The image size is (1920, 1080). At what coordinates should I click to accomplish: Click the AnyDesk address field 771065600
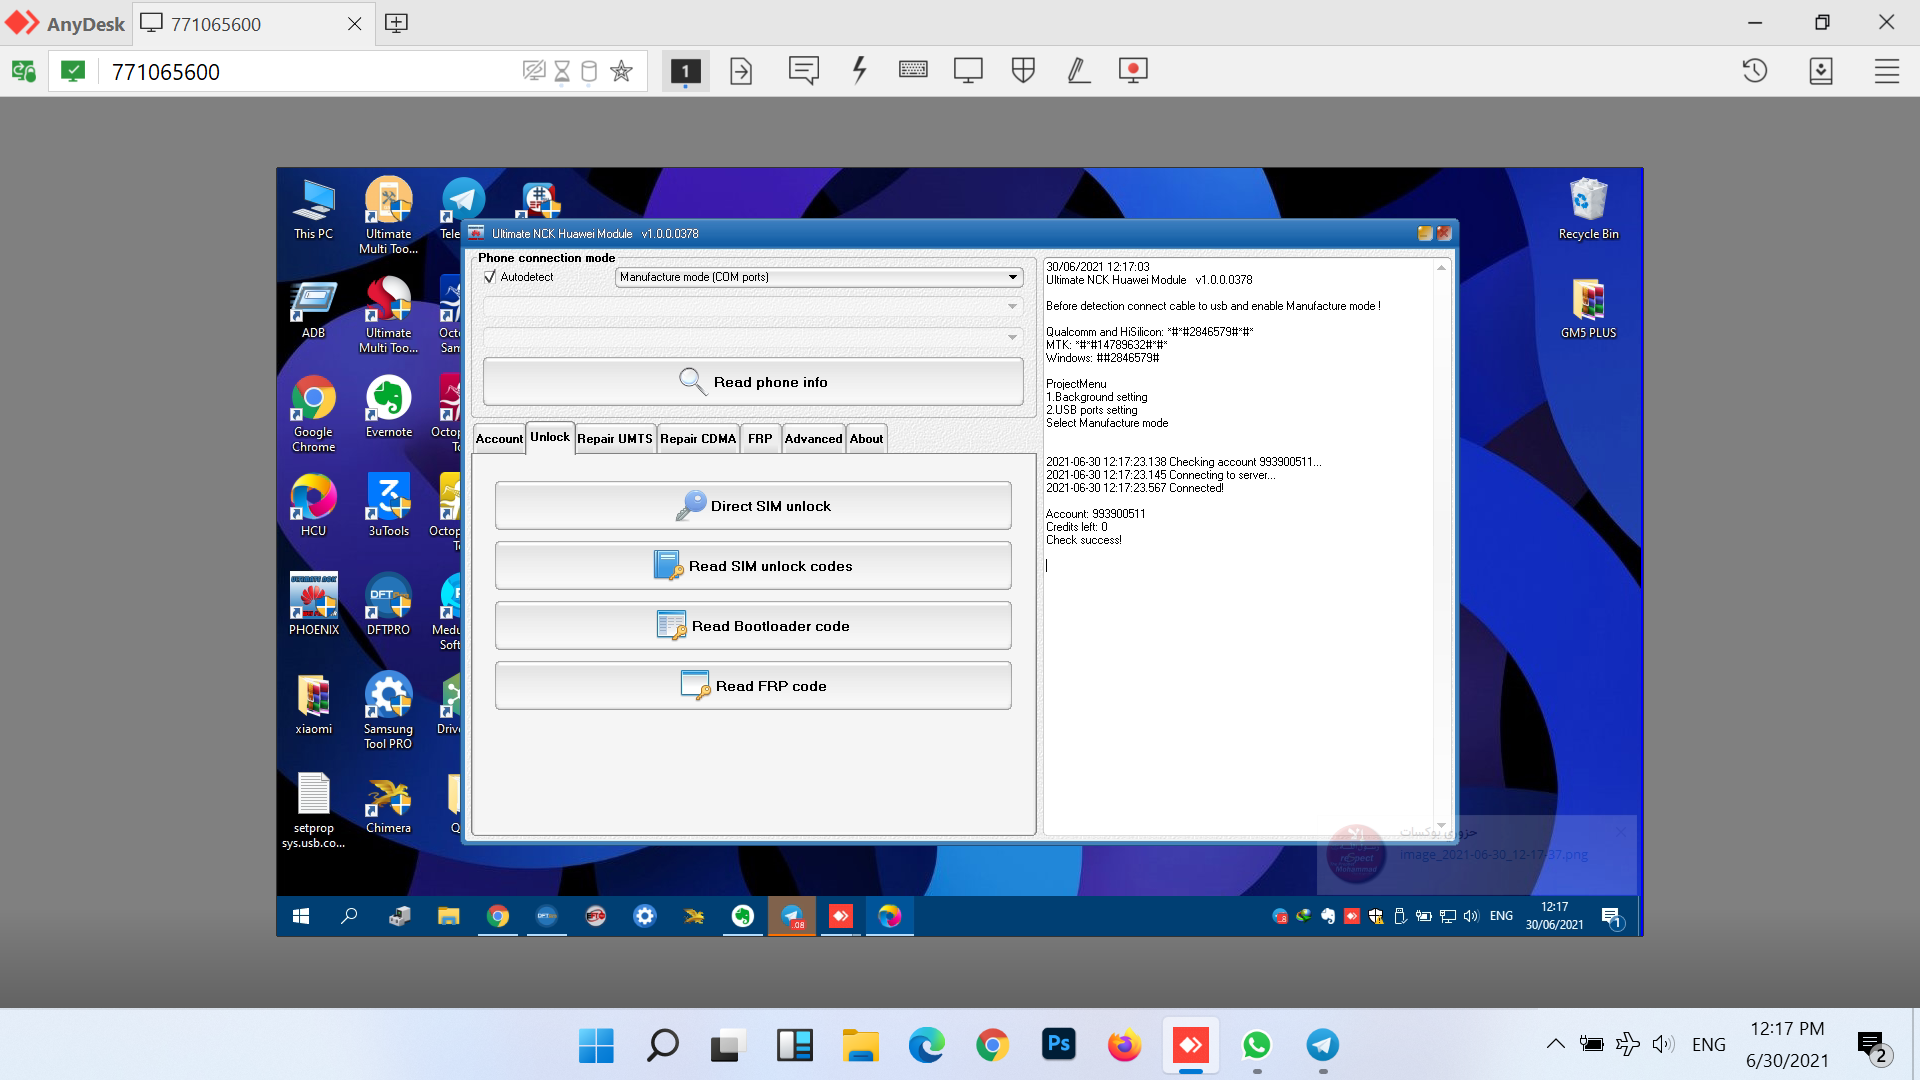310,72
